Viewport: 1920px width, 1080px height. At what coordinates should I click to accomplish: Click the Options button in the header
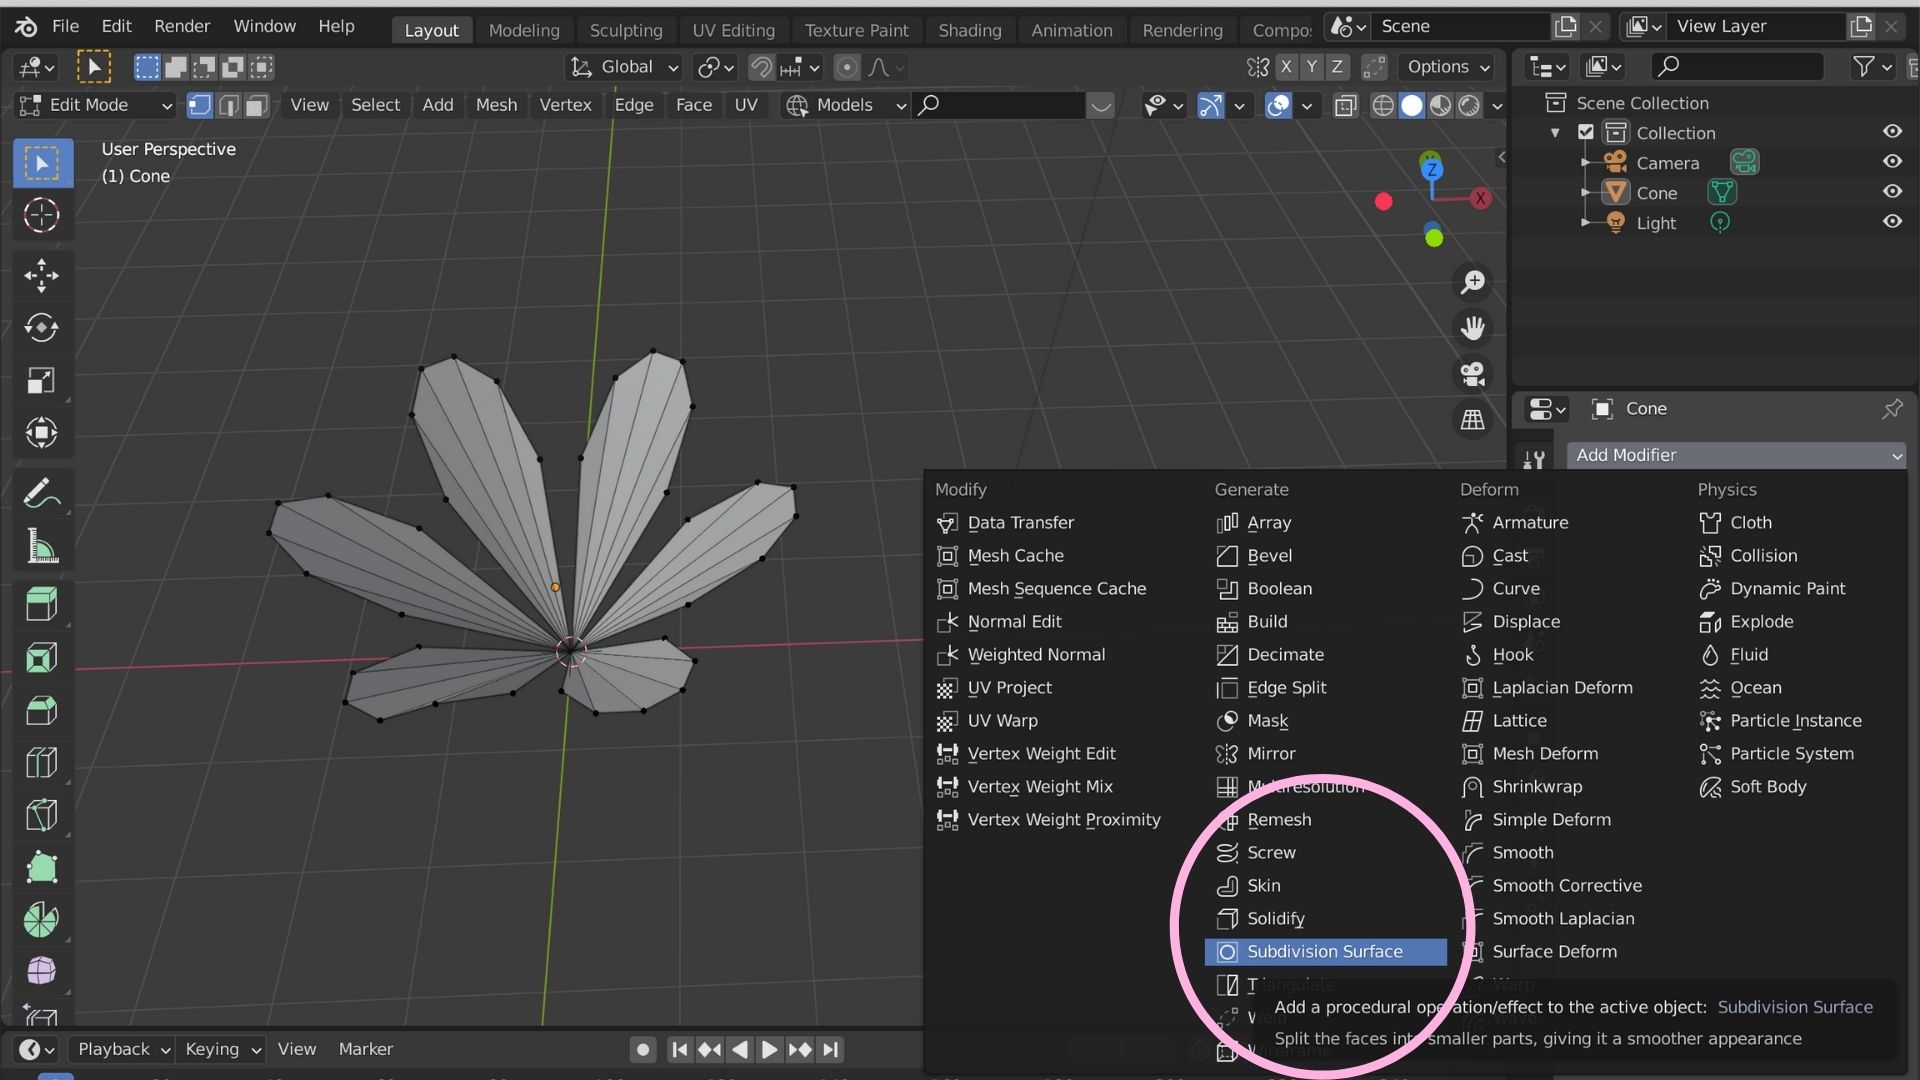tap(1445, 66)
